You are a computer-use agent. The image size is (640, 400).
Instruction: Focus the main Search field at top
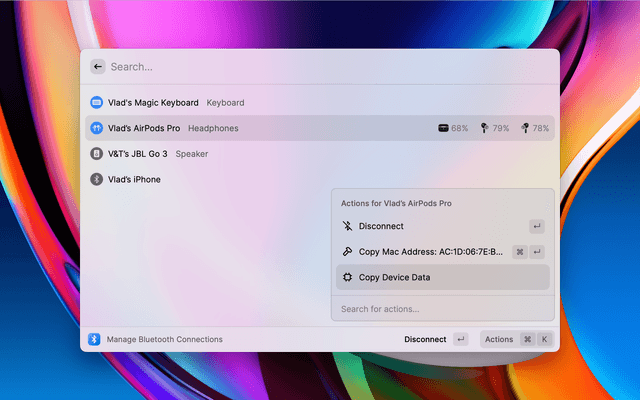(300, 67)
